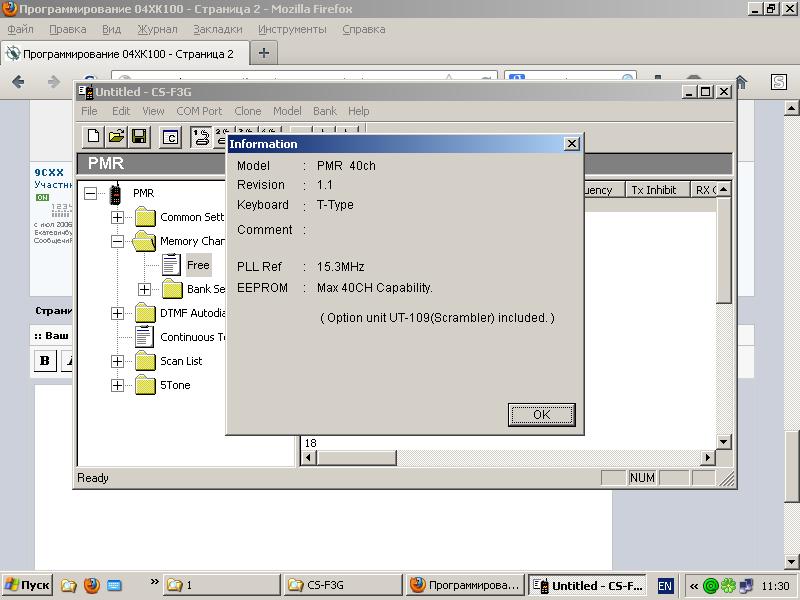The width and height of the screenshot is (800, 600).
Task: Open Firefox Закладки menu
Action: (218, 30)
